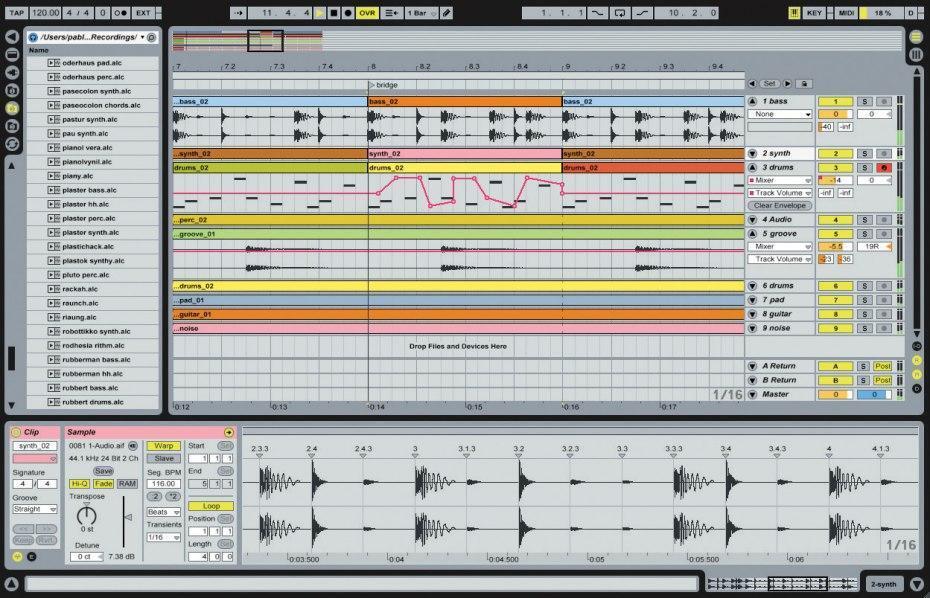
Task: Click the TAP tempo button
Action: tap(16, 13)
